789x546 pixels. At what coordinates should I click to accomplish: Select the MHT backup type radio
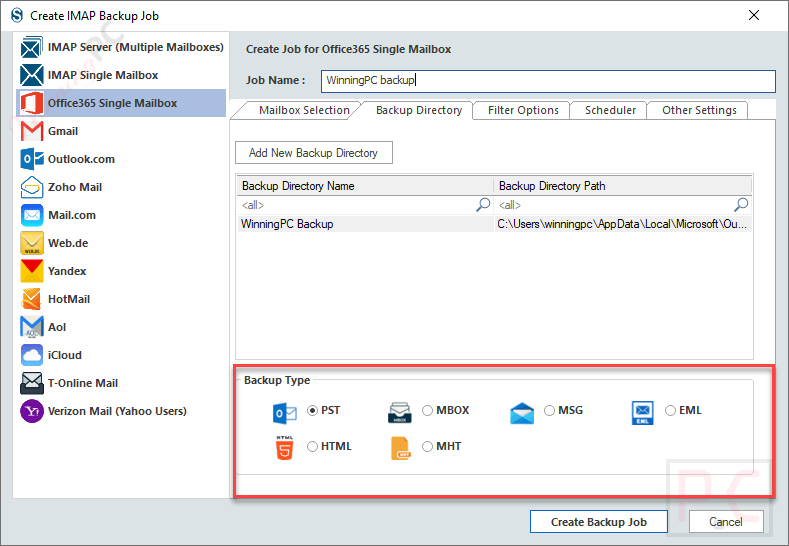pos(427,446)
